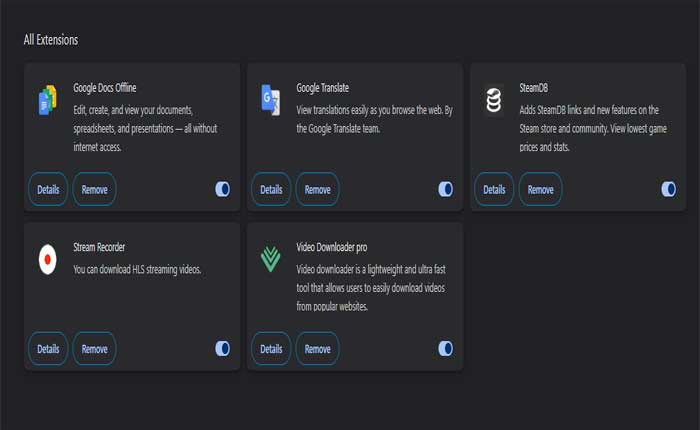The height and width of the screenshot is (430, 700).
Task: Turn off the Google Translate toggle
Action: tap(446, 189)
